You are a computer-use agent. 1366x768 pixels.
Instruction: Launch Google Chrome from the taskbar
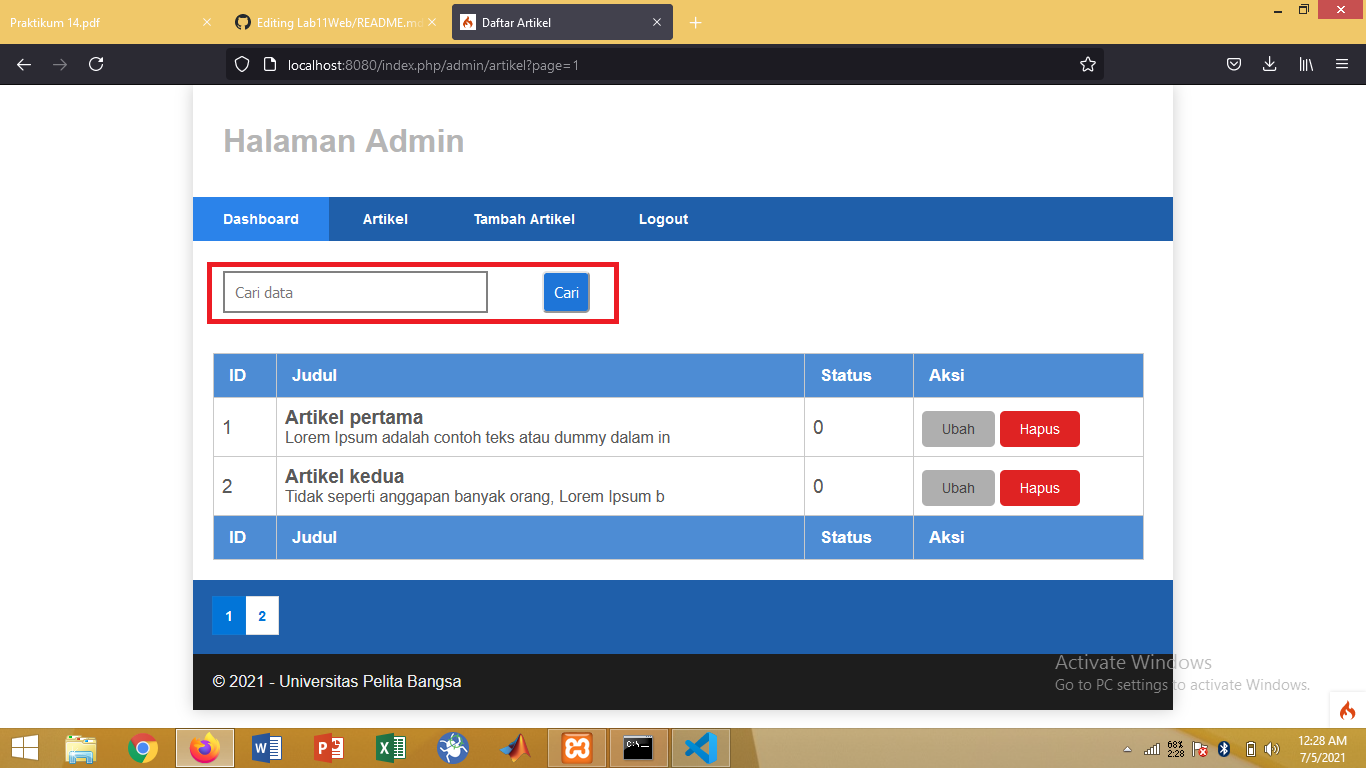pos(143,747)
